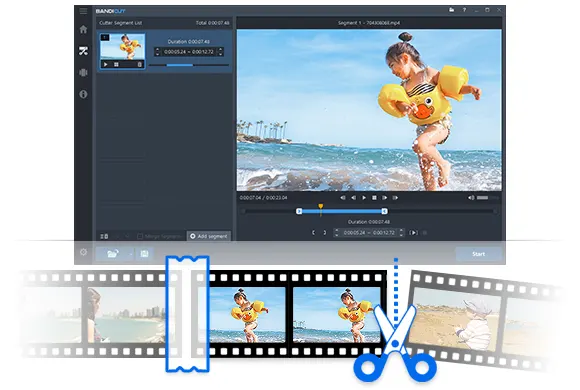The image size is (580, 390).
Task: Step the player end time stepper
Action: [x=401, y=233]
